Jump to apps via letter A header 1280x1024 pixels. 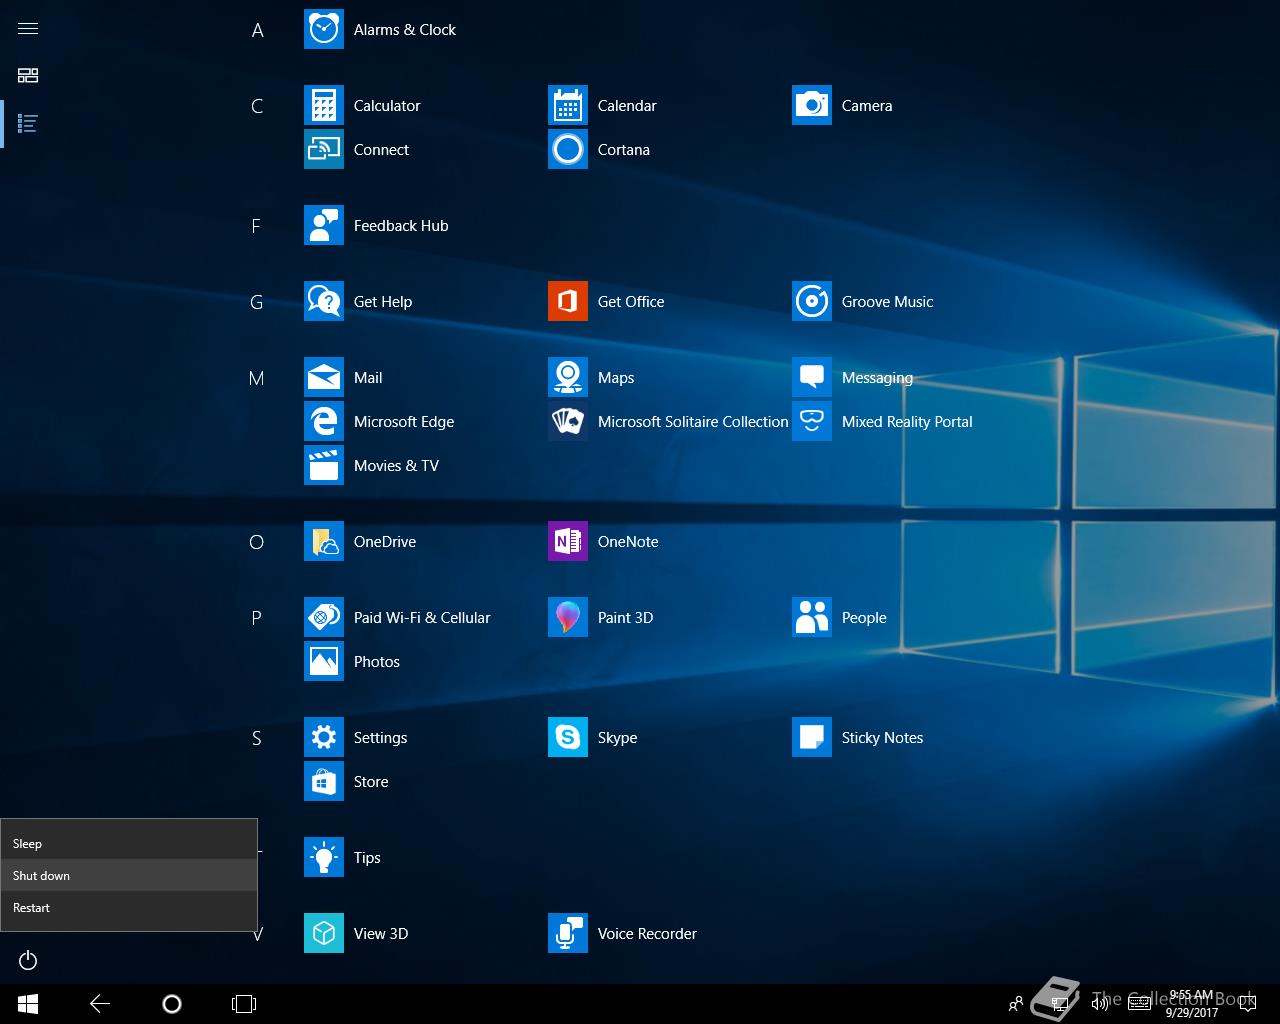[257, 30]
